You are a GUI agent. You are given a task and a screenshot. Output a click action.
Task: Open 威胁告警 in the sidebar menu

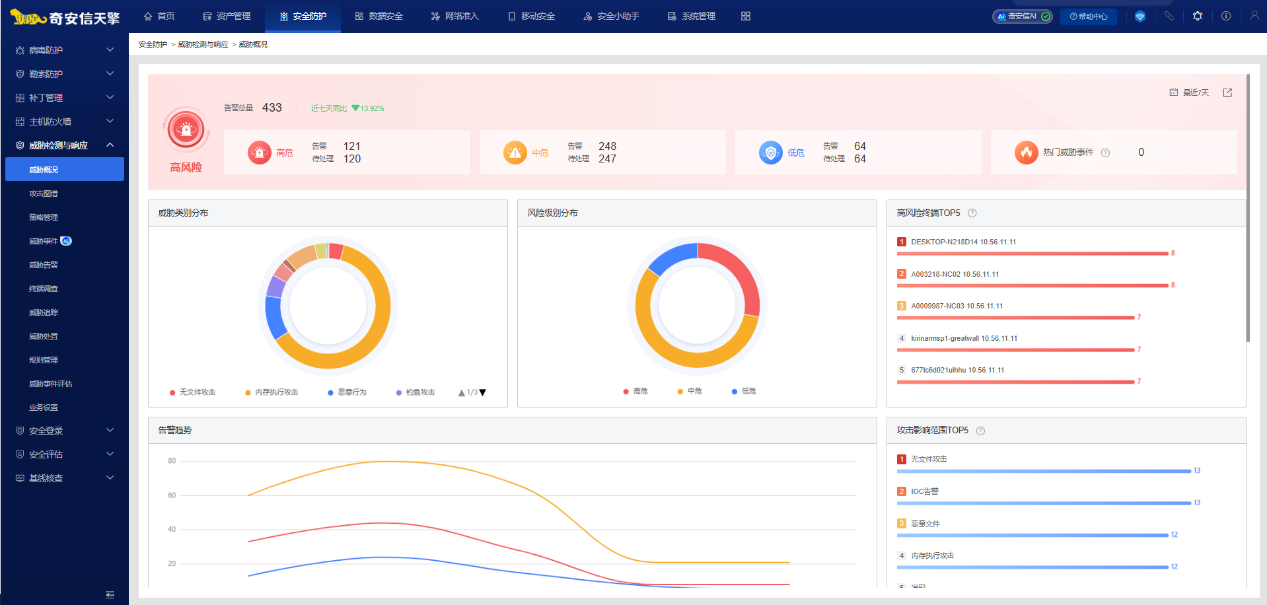click(x=44, y=265)
